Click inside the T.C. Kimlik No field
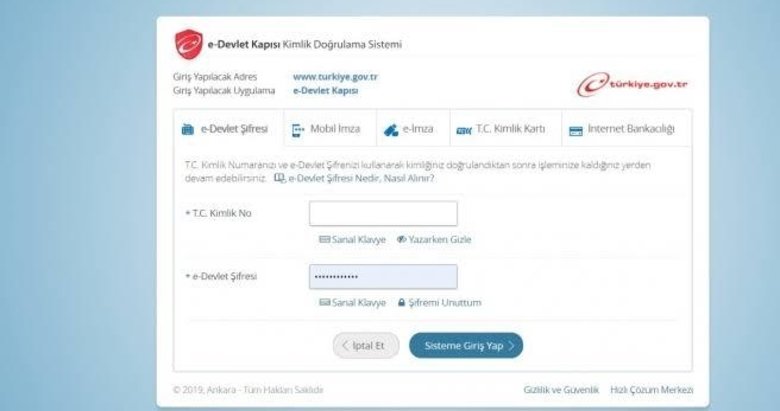 click(x=382, y=214)
